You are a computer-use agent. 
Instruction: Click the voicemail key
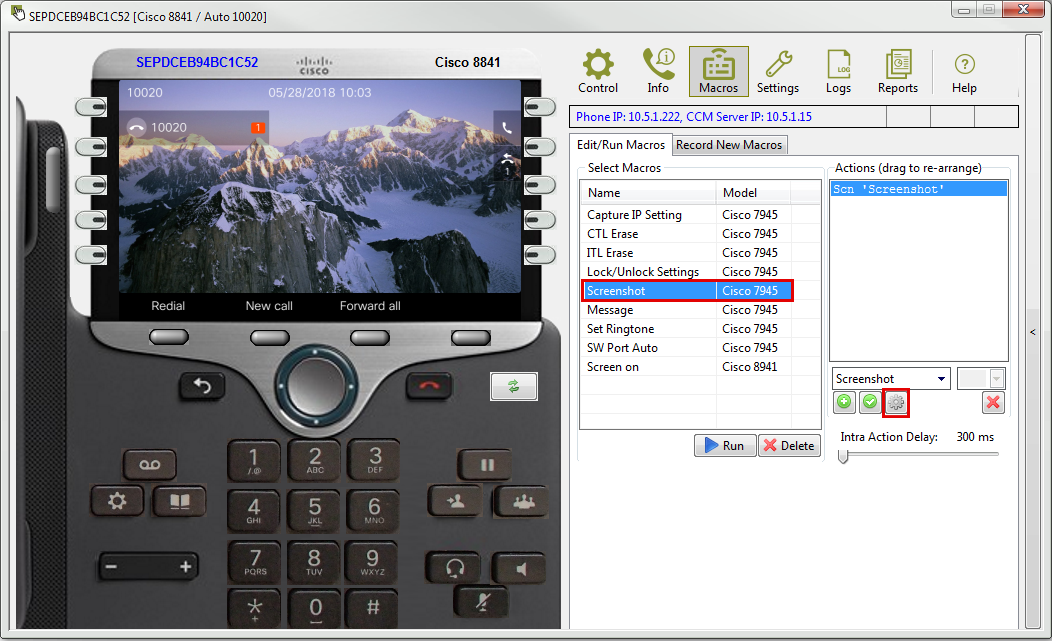pos(150,464)
